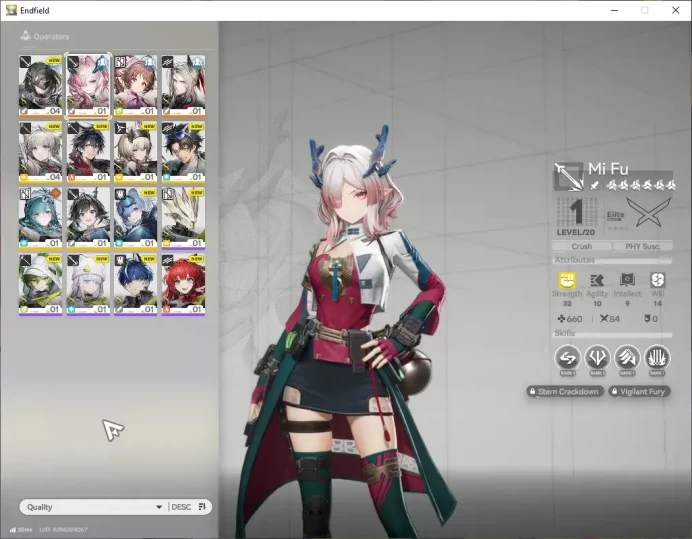Screen dimensions: 692x539
Task: Pick the brown-haired operator with purple bow
Action: tap(135, 86)
